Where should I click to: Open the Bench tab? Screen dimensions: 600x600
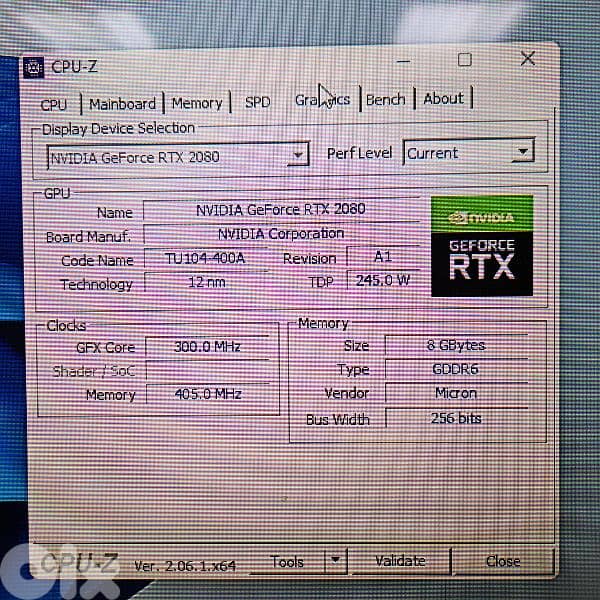point(386,99)
